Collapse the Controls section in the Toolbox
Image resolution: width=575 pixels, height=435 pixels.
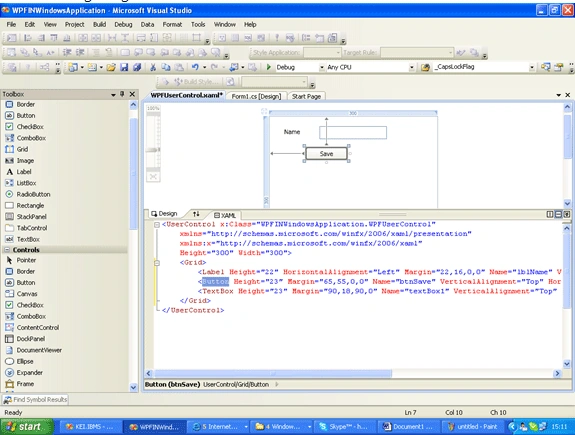[7, 250]
